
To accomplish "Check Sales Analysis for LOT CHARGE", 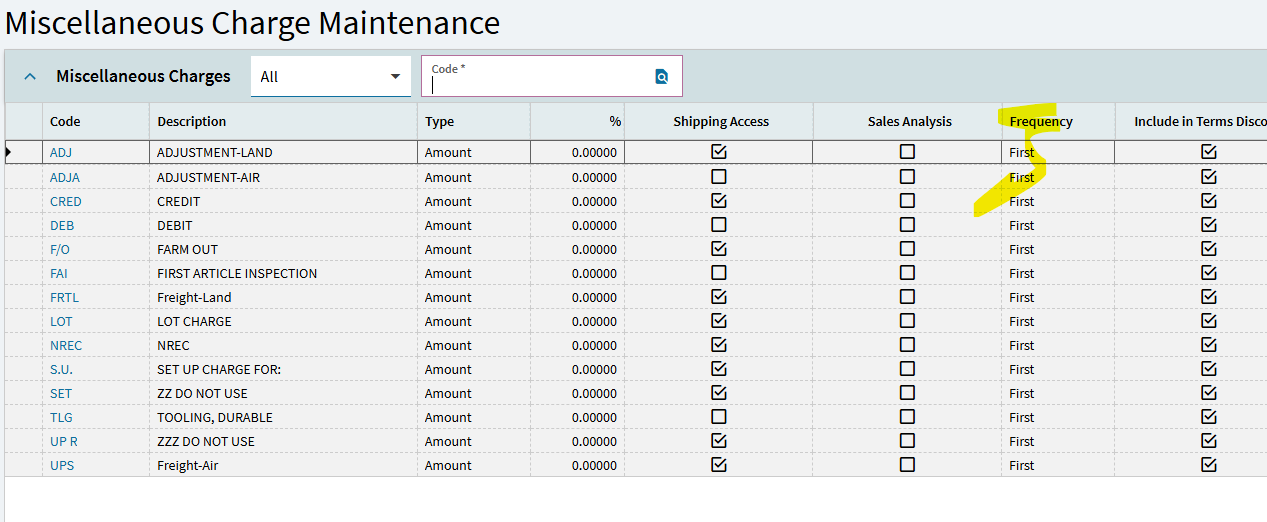I will pos(907,321).
